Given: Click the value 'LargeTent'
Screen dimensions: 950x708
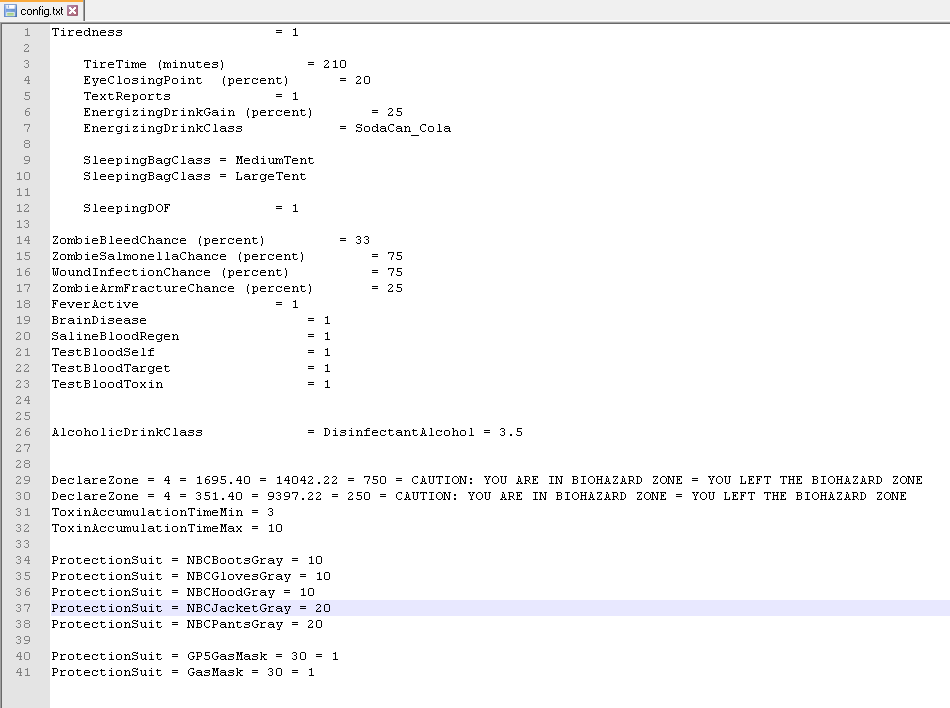Looking at the screenshot, I should pos(271,176).
